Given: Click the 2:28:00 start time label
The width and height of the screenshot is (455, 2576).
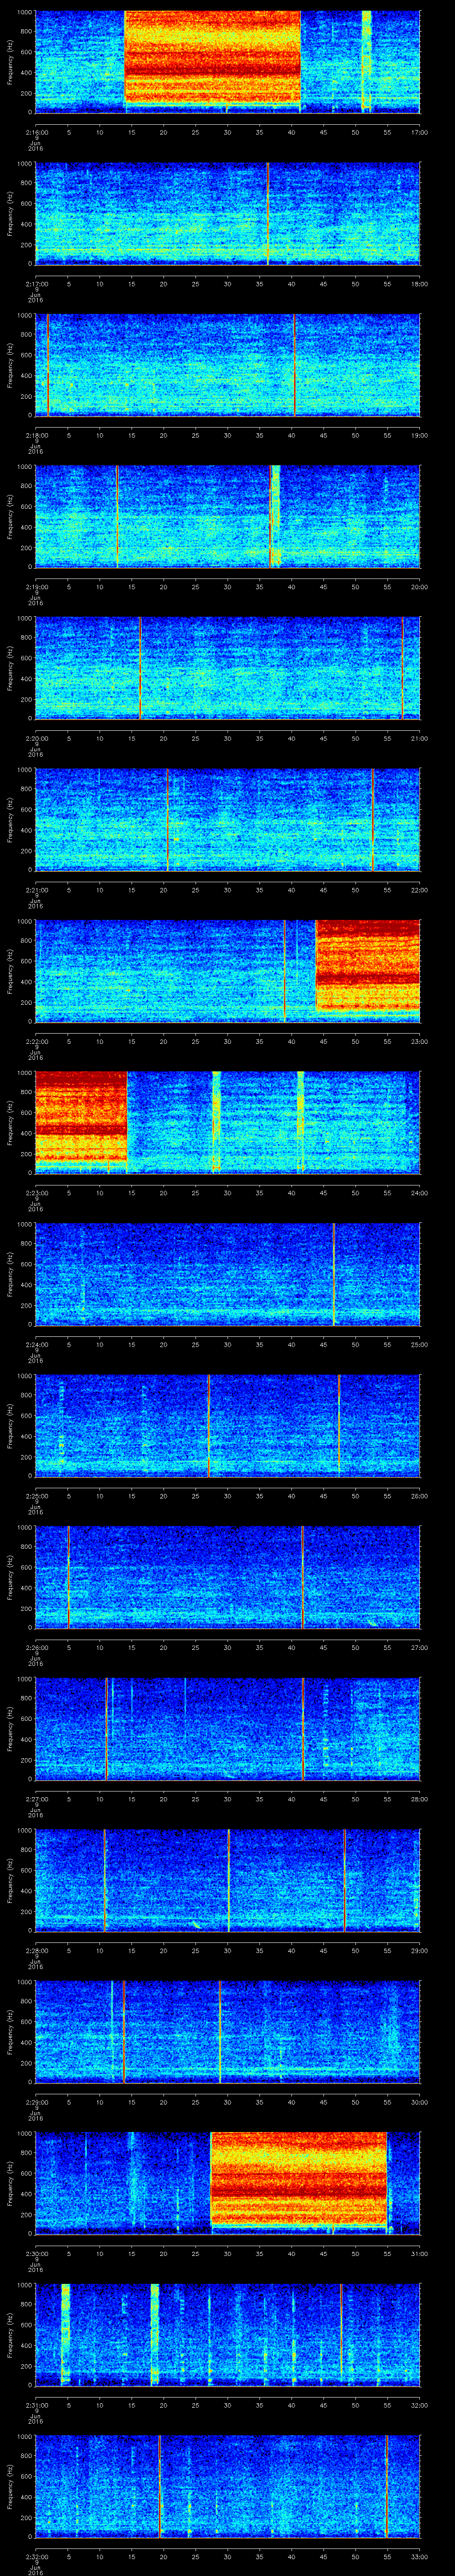Looking at the screenshot, I should 36,1950.
